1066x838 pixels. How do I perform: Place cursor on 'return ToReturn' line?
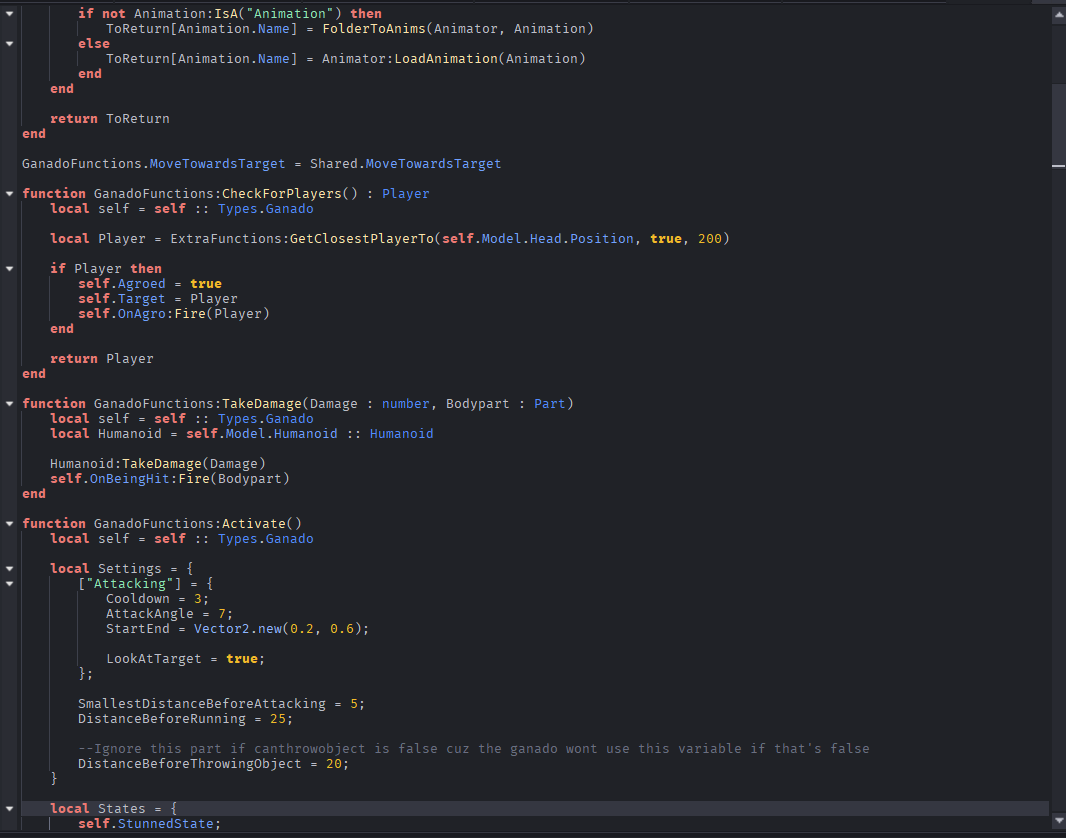pyautogui.click(x=109, y=118)
